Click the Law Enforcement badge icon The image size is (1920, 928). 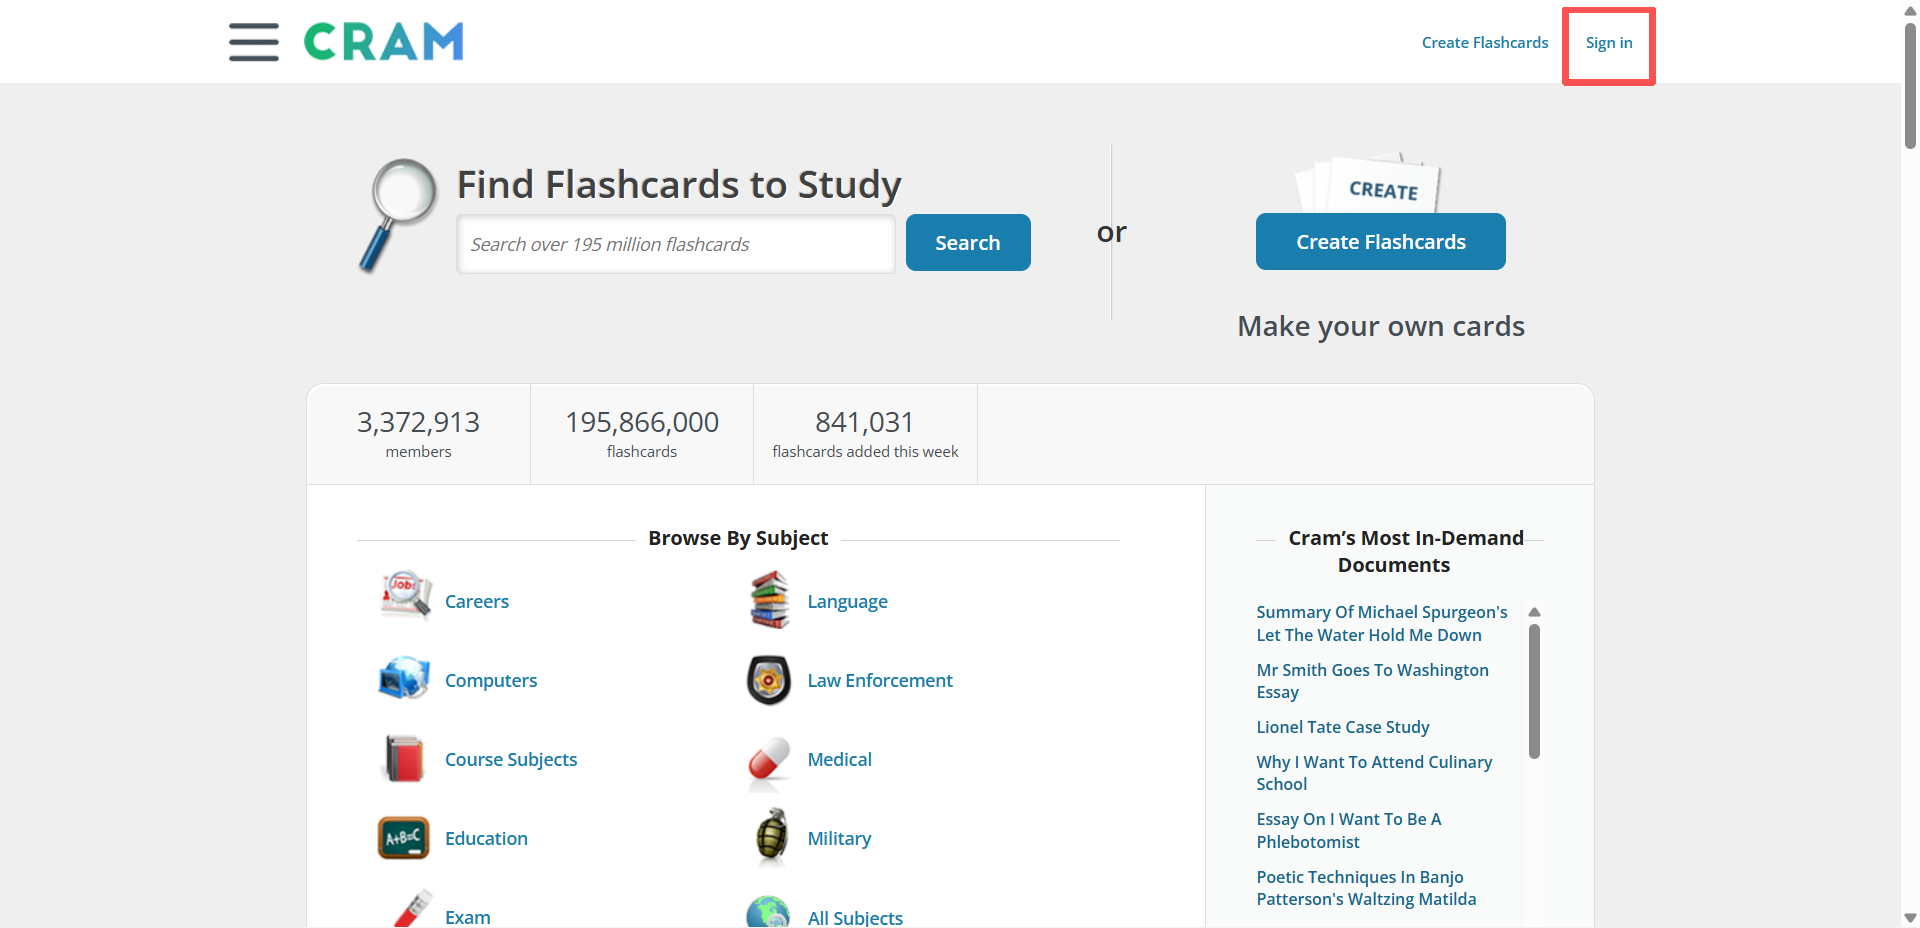click(x=769, y=680)
